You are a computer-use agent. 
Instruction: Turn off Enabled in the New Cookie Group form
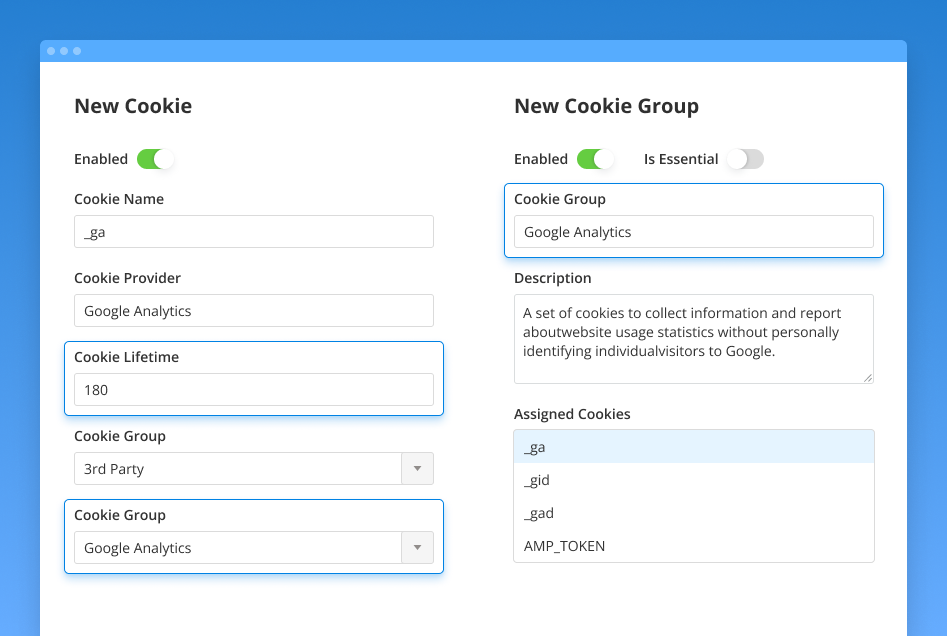click(595, 159)
